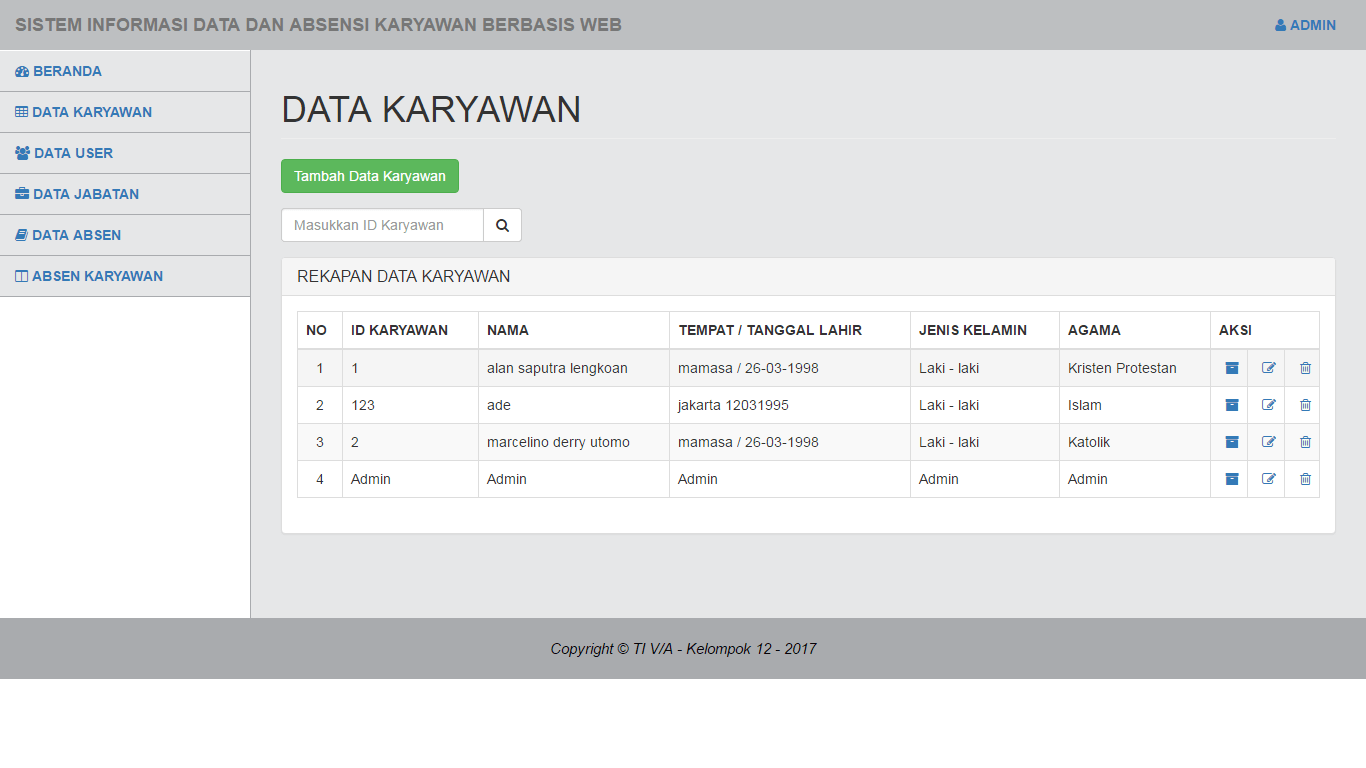Click the book icon beside DATA ABSEN

[21, 235]
